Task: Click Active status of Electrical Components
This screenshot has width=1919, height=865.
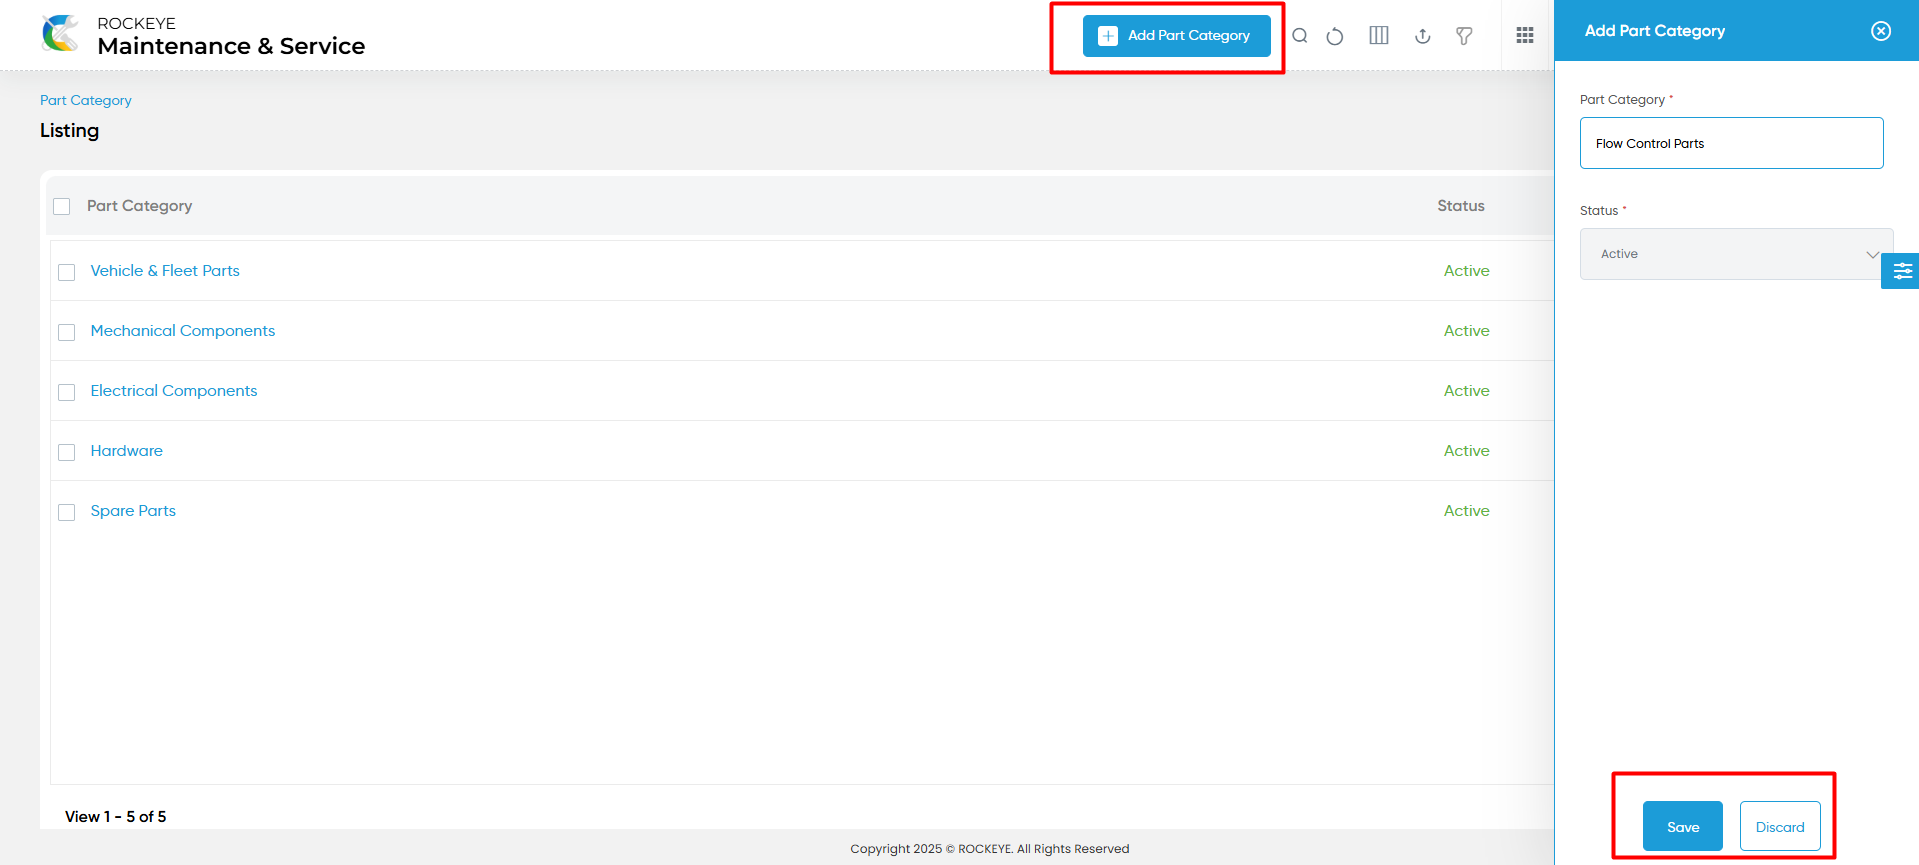Action: 1467,391
